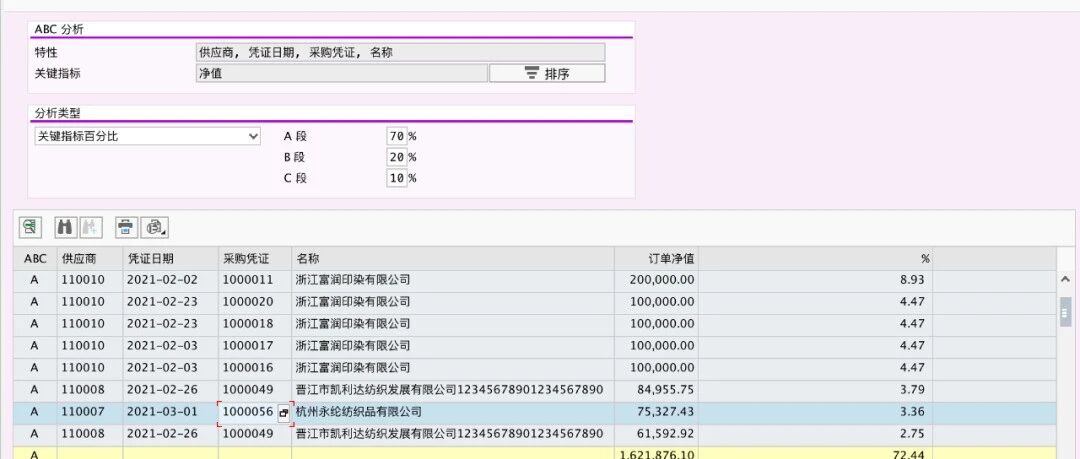Click the highlighted cell 1000056
The width and height of the screenshot is (1080, 459).
point(248,412)
